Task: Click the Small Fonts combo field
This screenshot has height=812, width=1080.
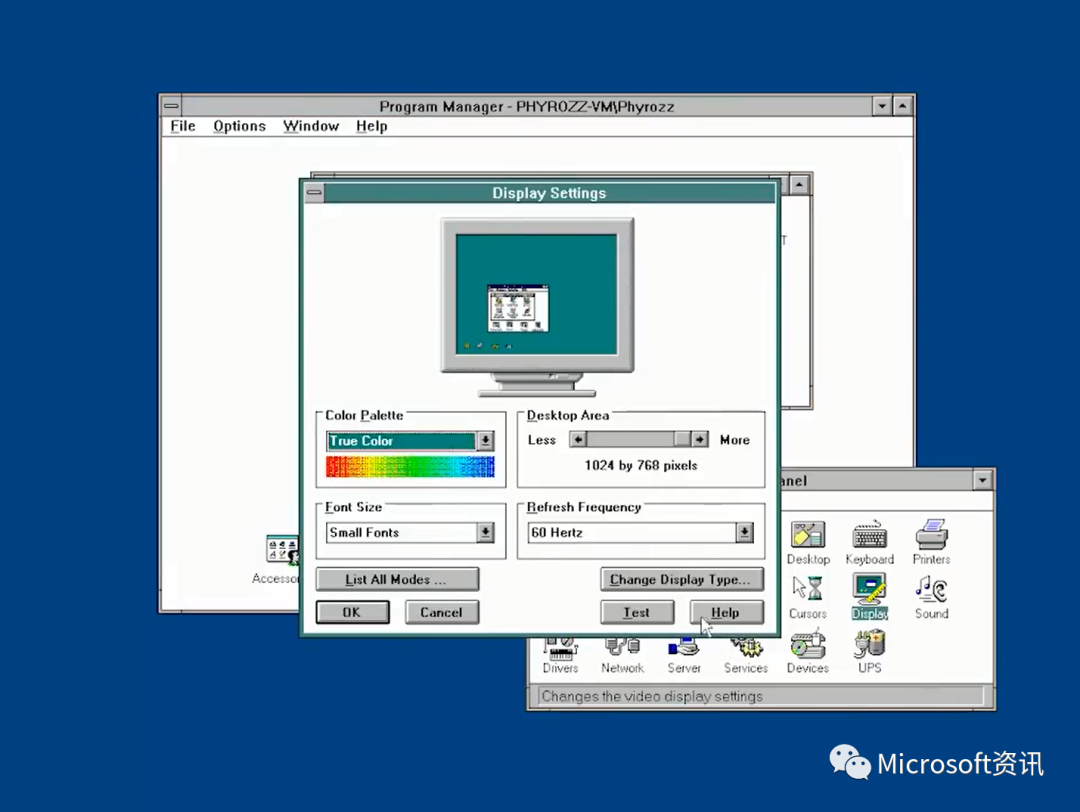Action: [401, 532]
